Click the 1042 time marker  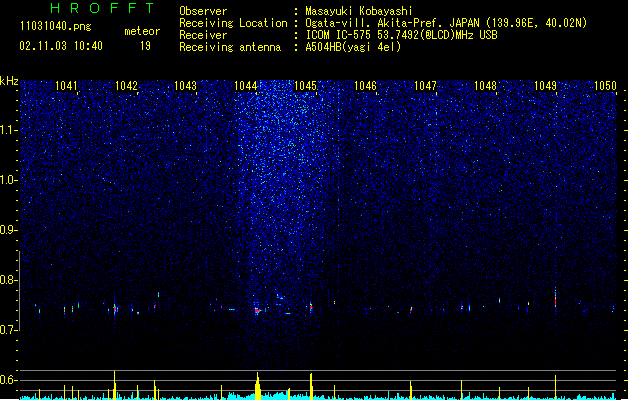(x=126, y=86)
